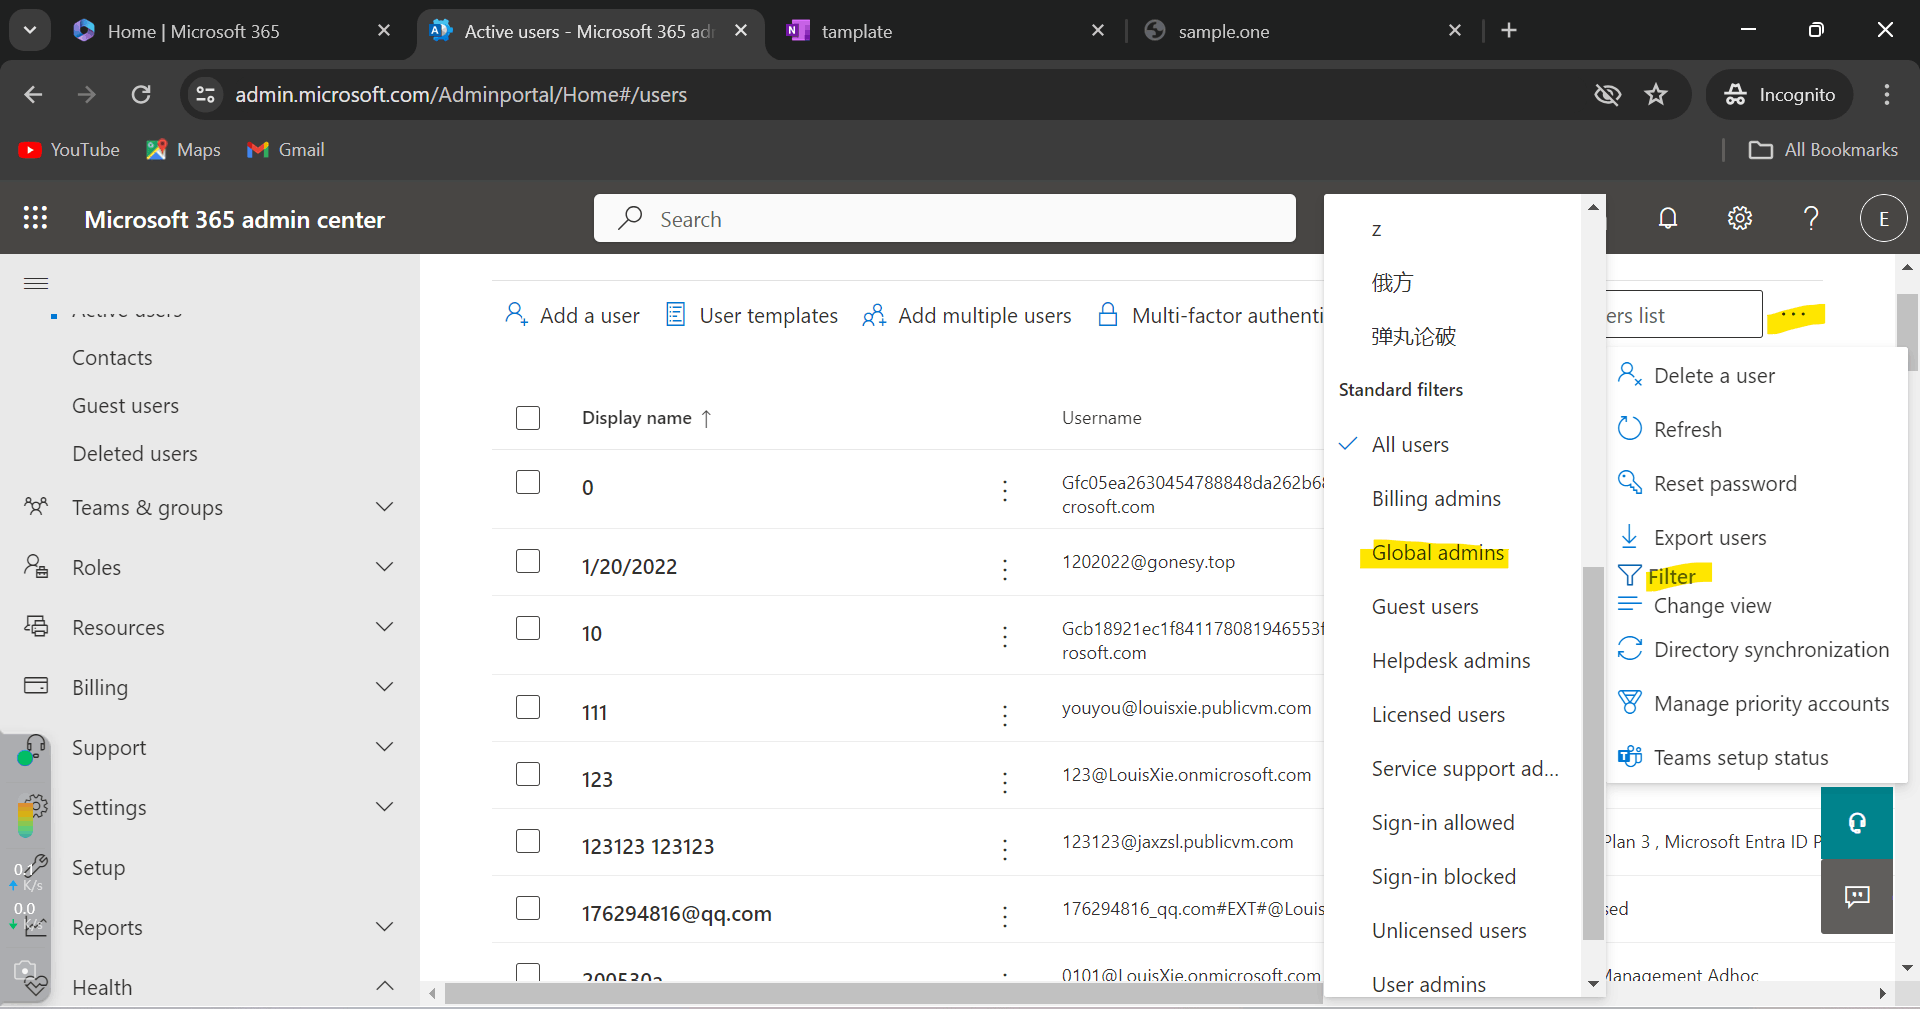Image resolution: width=1920 pixels, height=1009 pixels.
Task: Open the new tab plus button
Action: (x=1509, y=31)
